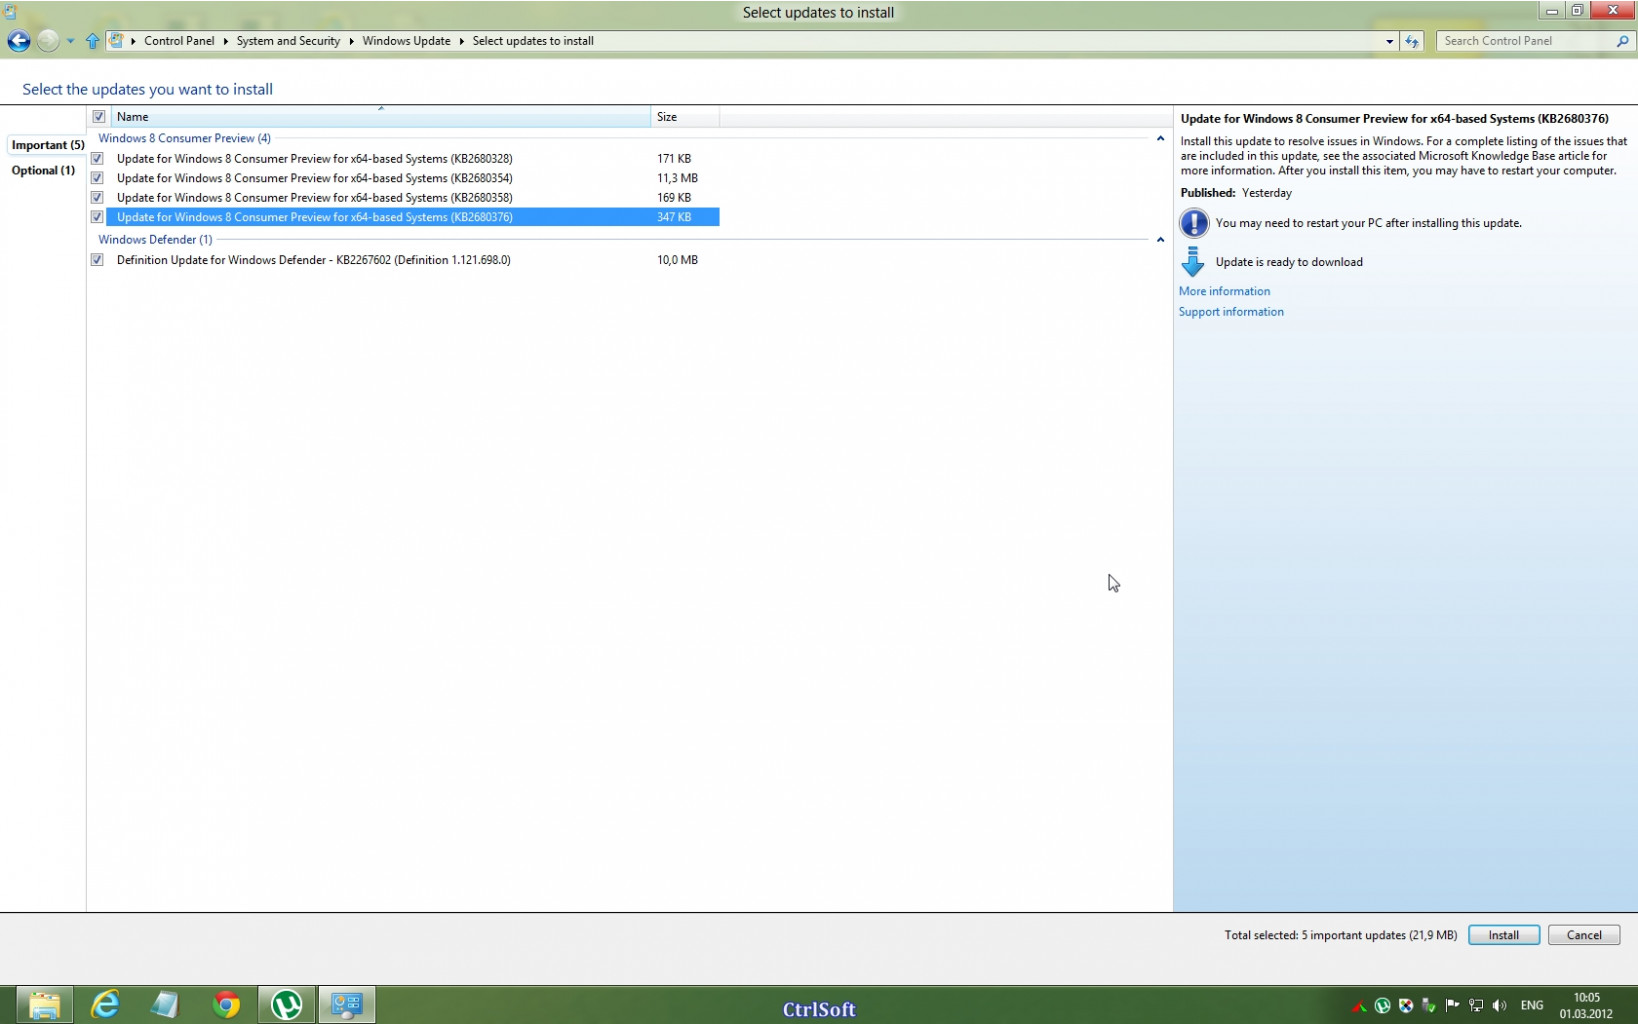
Task: Open the notepad-like app in the taskbar
Action: point(165,1005)
